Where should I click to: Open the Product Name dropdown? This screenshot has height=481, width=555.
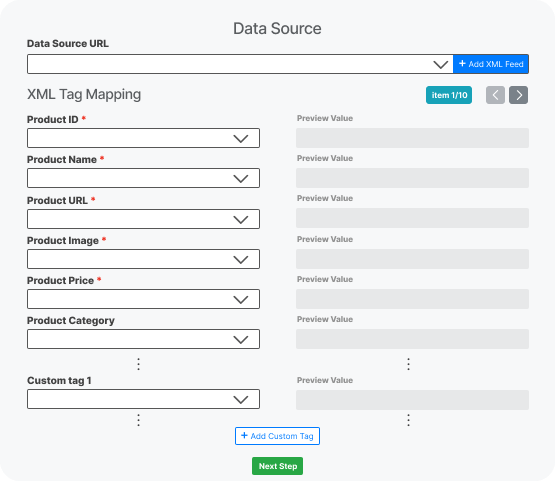pos(143,178)
